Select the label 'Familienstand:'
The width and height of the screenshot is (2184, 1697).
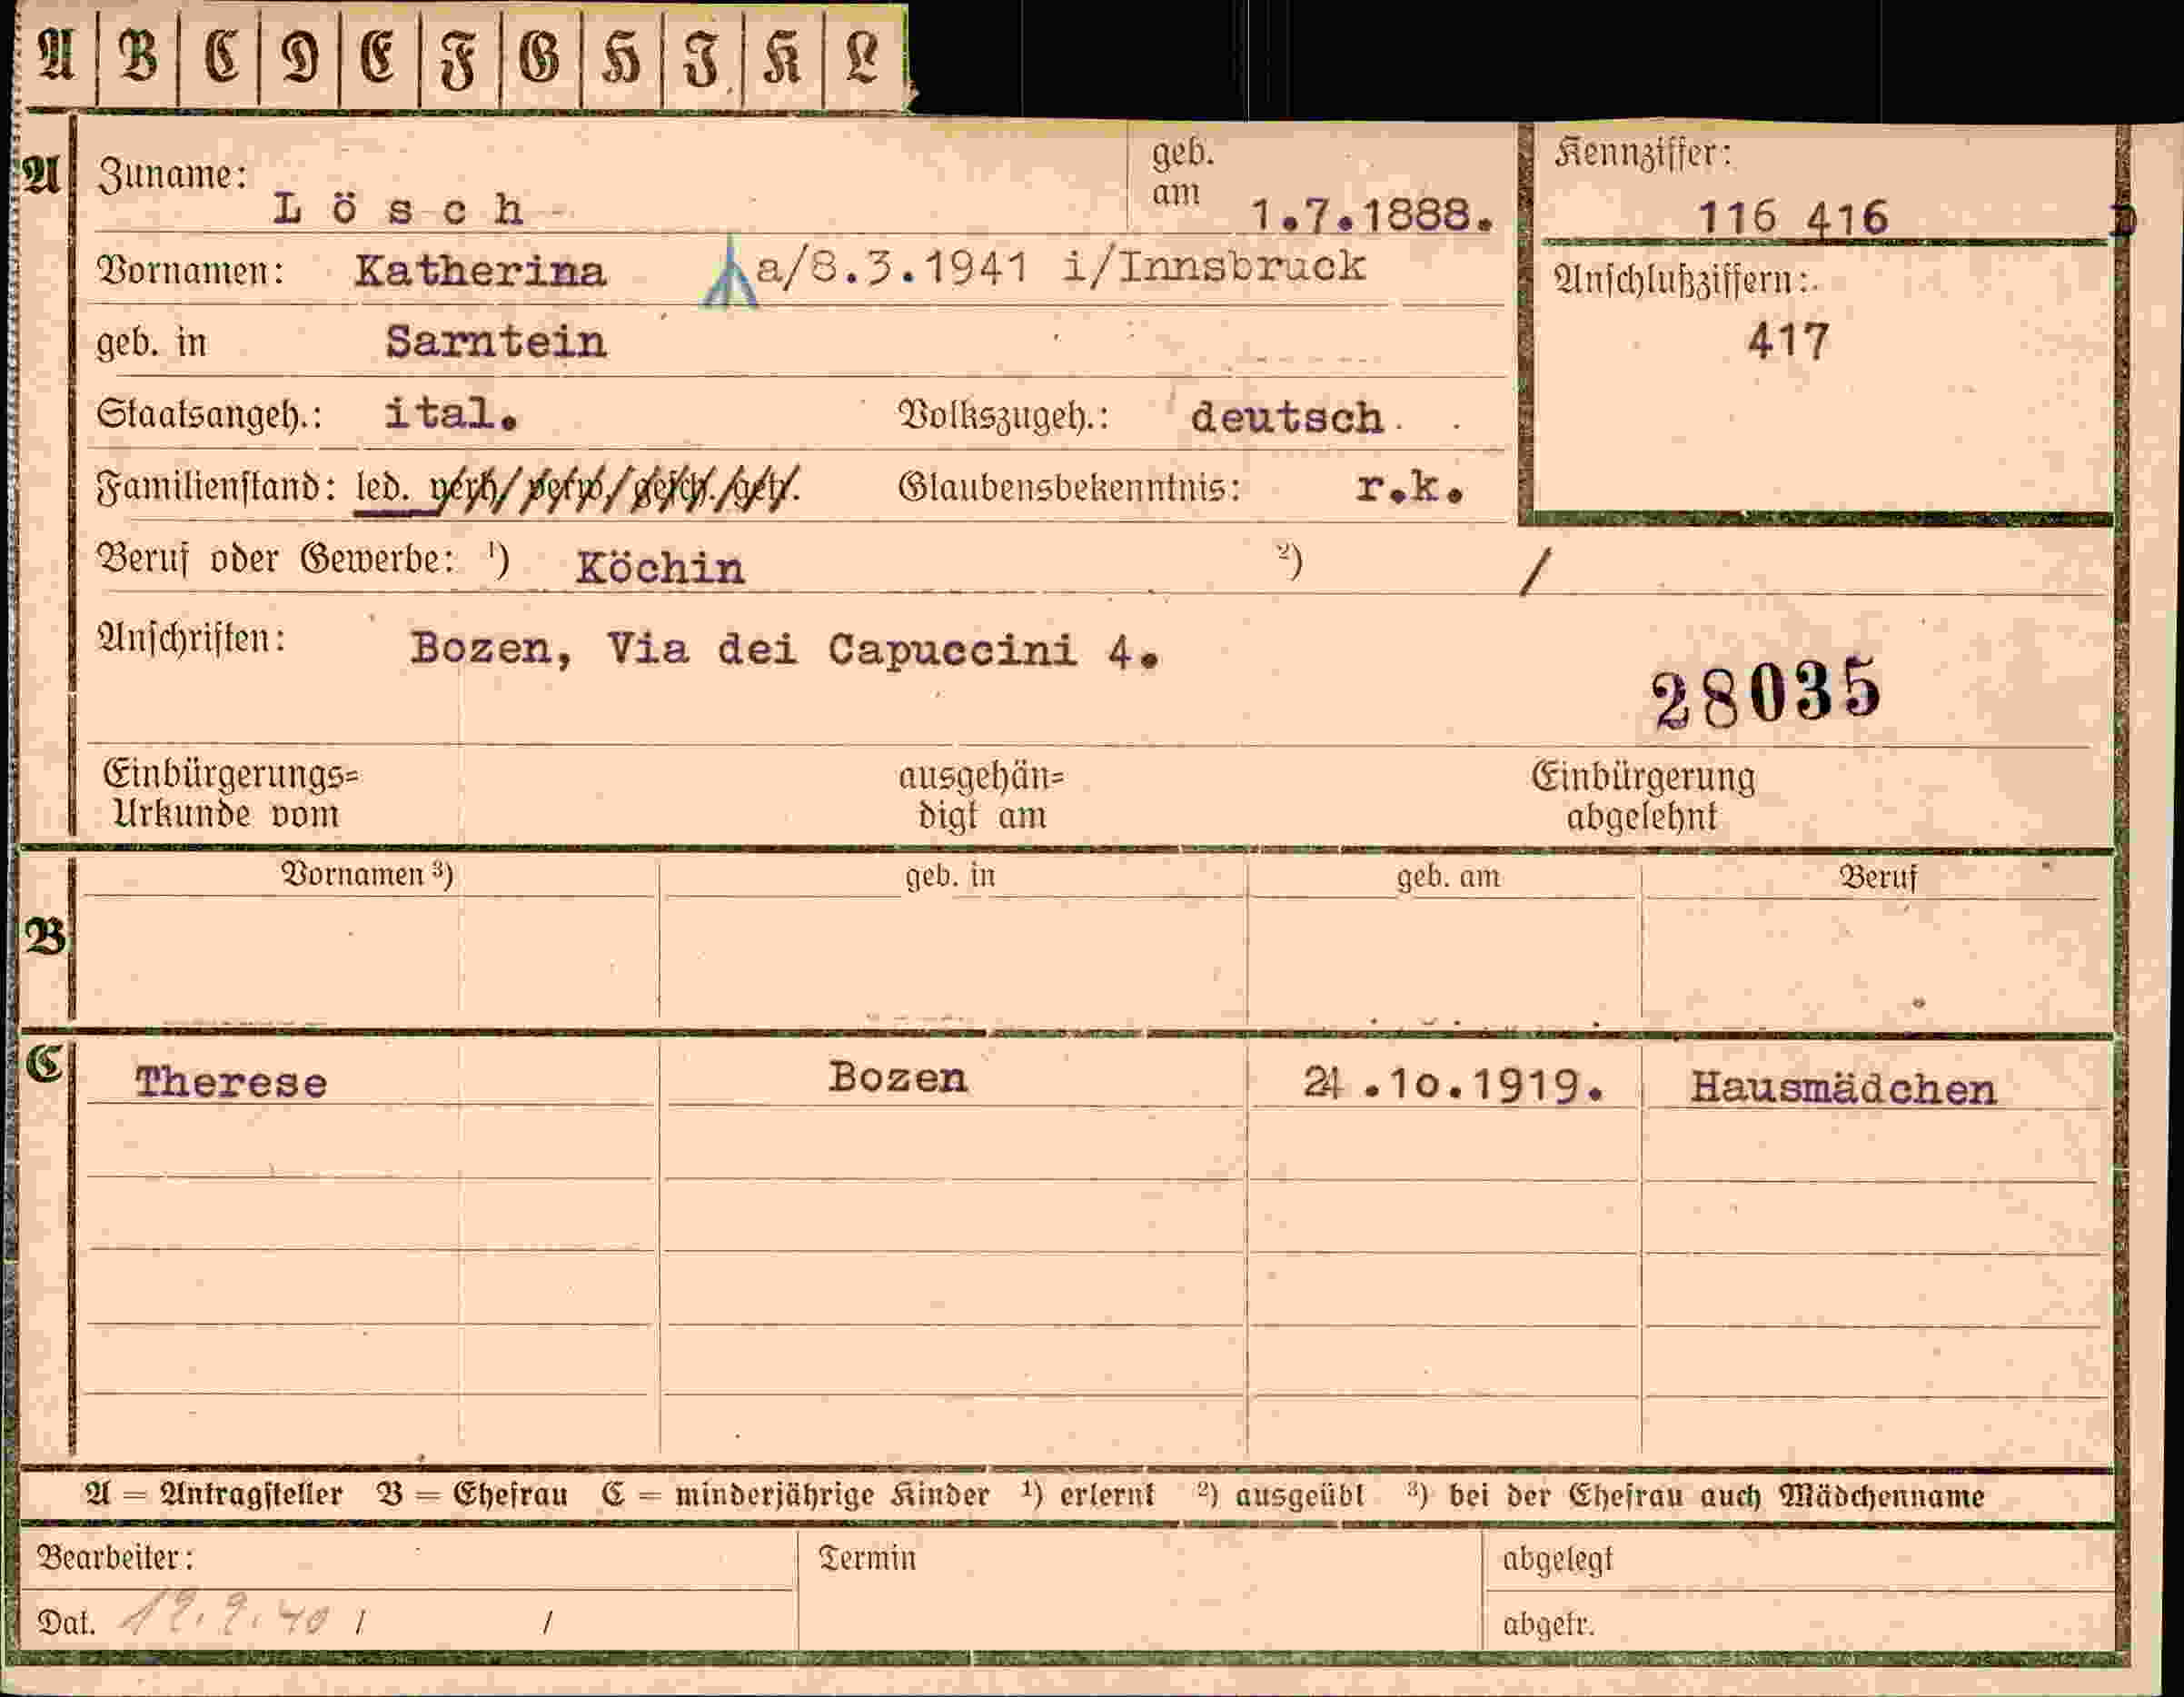[216, 487]
